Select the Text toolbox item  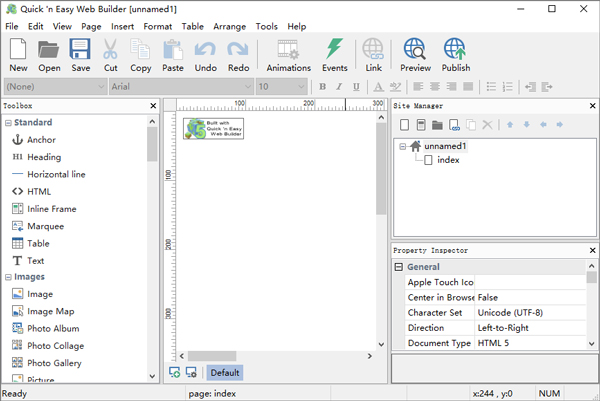(28, 261)
